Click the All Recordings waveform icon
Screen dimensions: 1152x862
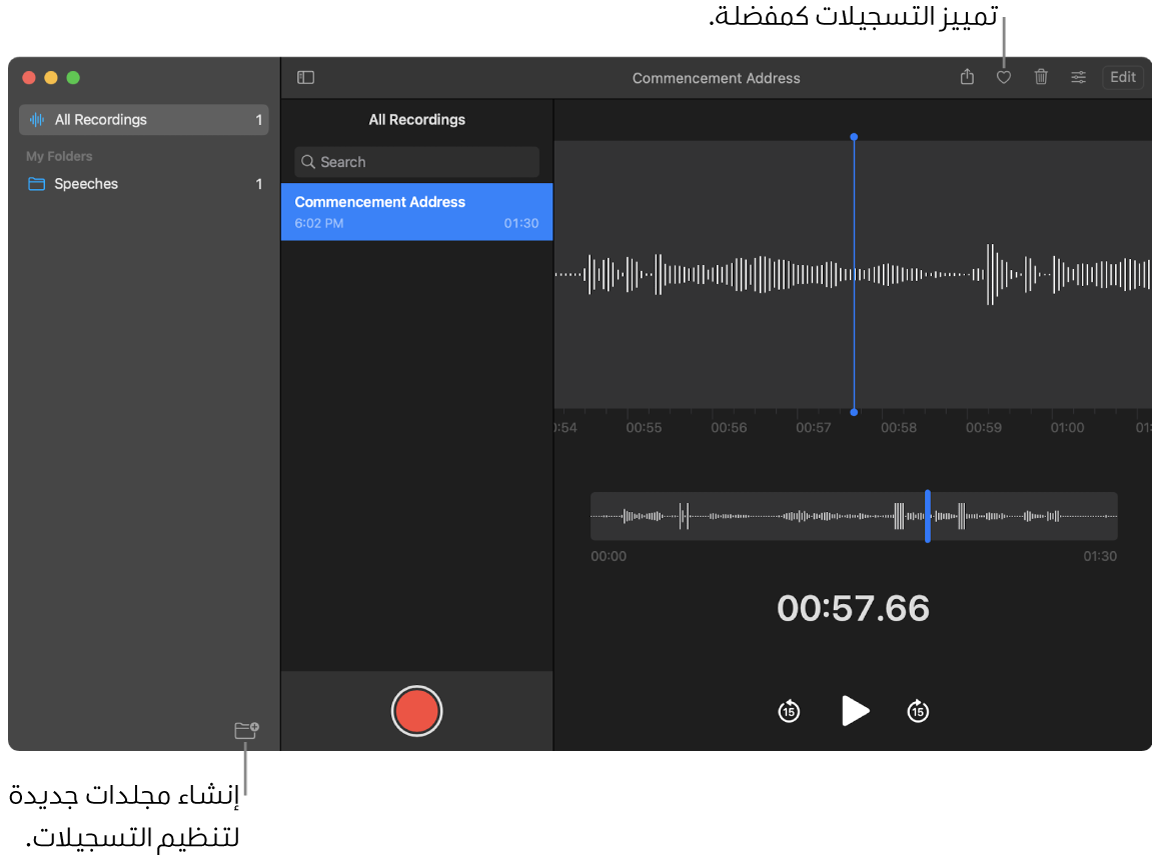point(37,119)
